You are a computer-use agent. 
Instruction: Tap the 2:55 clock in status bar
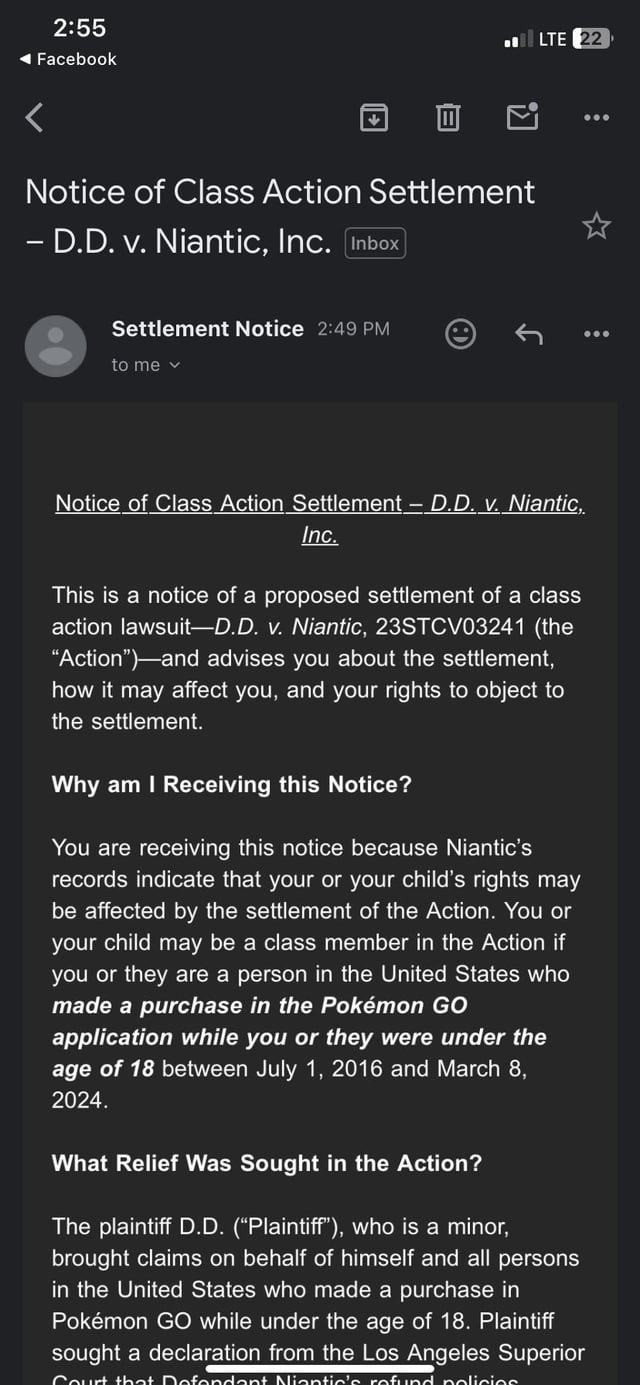79,28
